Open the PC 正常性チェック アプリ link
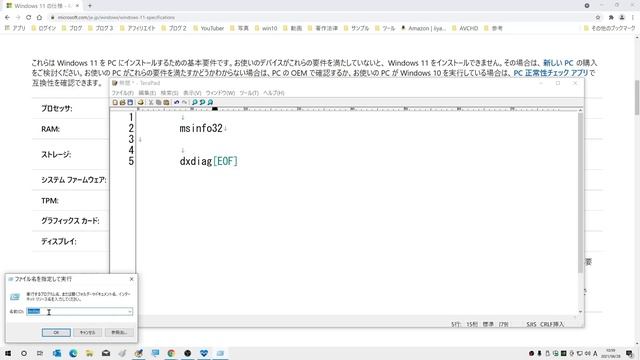This screenshot has width=640, height=360. (551, 73)
